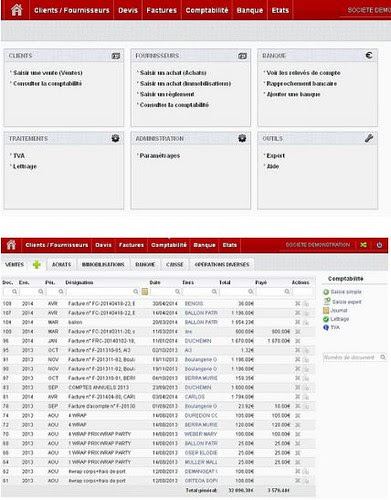Image resolution: width=391 pixels, height=500 pixels.
Task: Click the X action icon for DUCHEMIN row 98
Action: pyautogui.click(x=298, y=341)
